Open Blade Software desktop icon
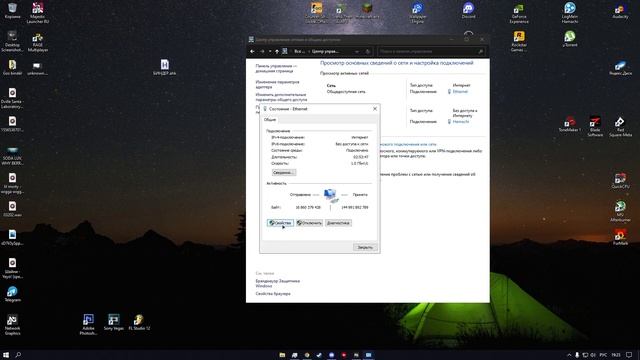 [x=595, y=127]
